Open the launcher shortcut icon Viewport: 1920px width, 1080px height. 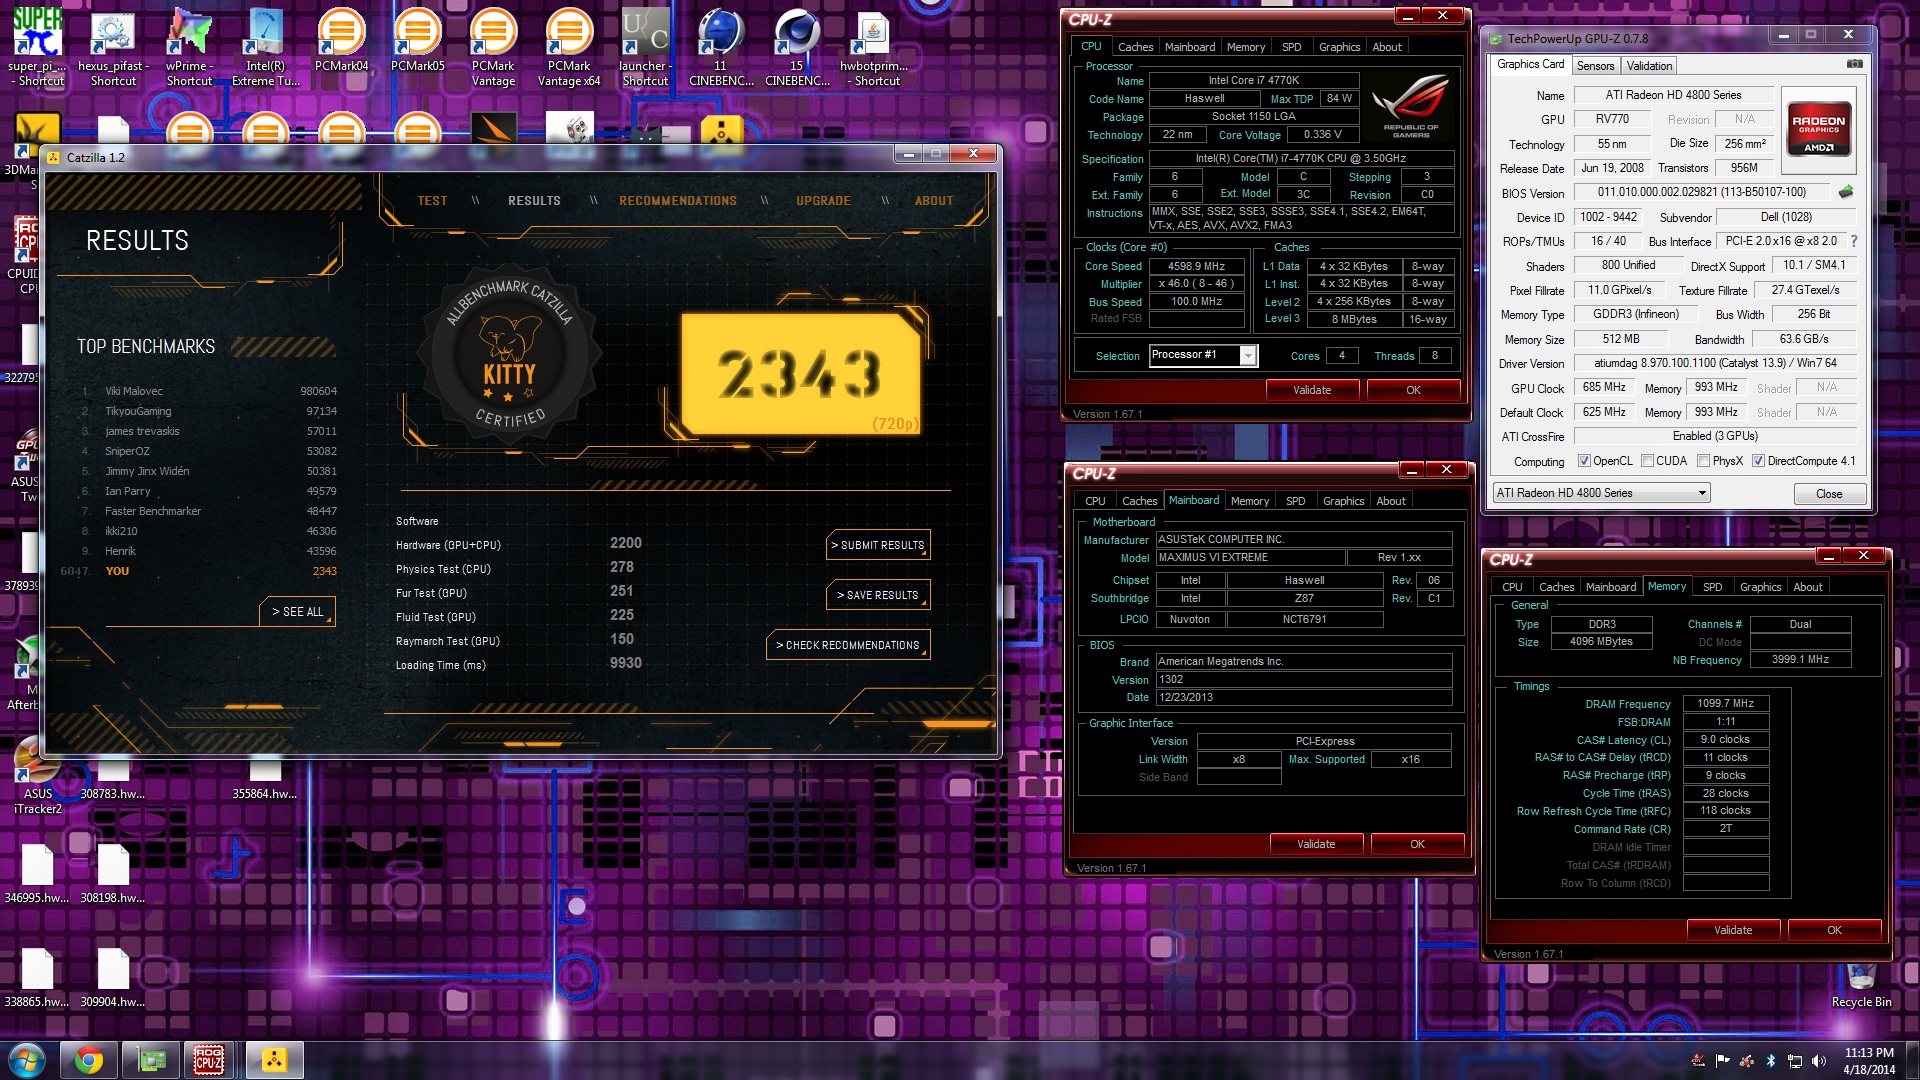[645, 46]
